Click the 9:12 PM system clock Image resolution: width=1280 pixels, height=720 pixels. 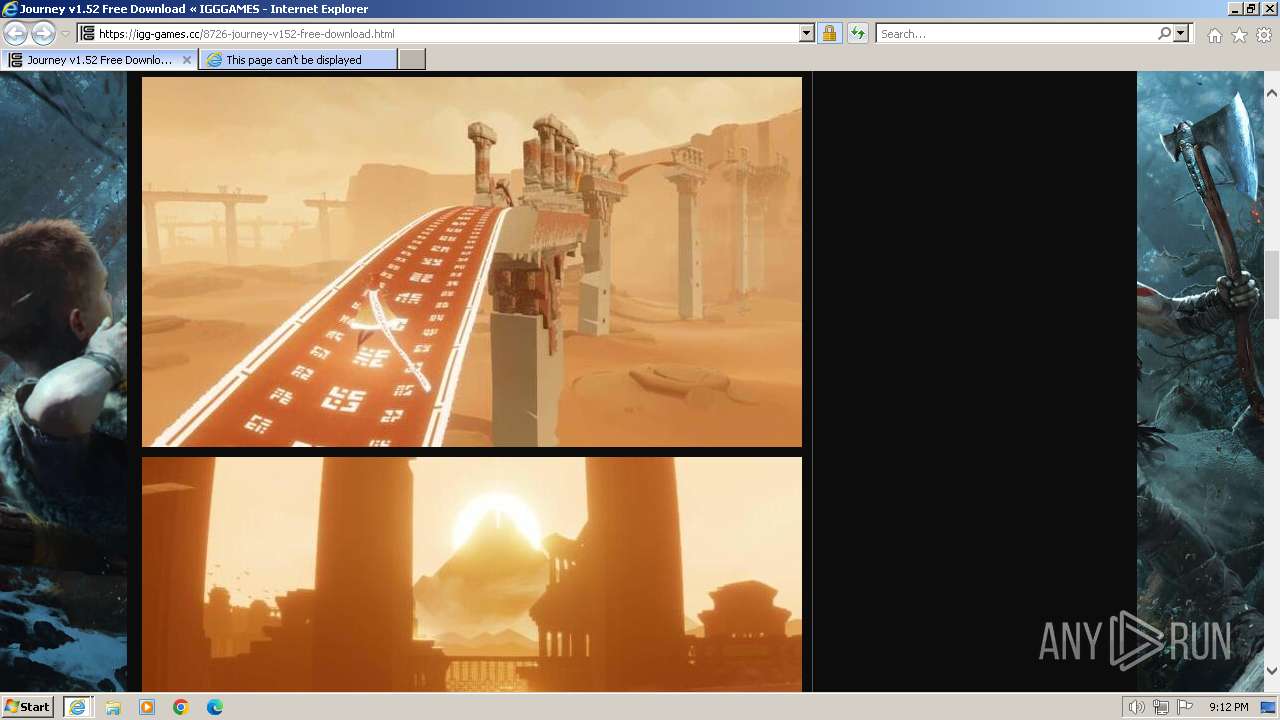1229,707
